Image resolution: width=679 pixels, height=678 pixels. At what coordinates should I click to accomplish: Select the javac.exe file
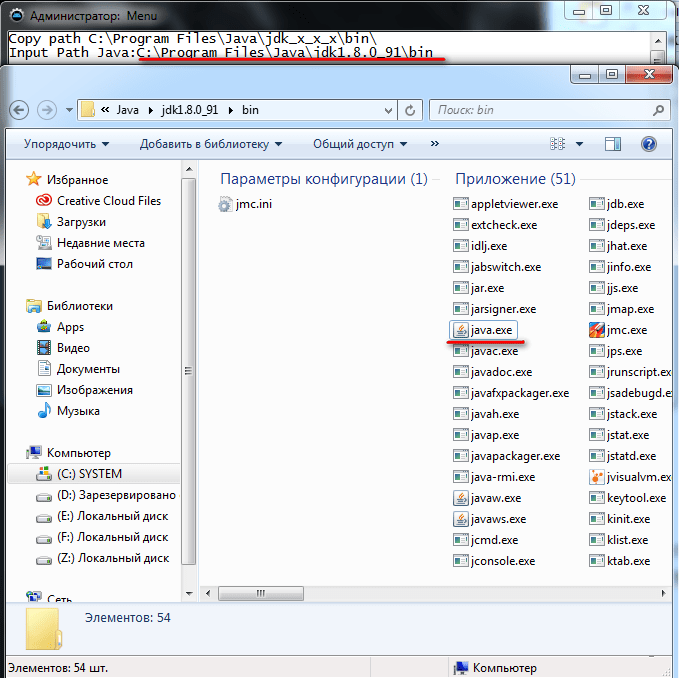point(485,351)
